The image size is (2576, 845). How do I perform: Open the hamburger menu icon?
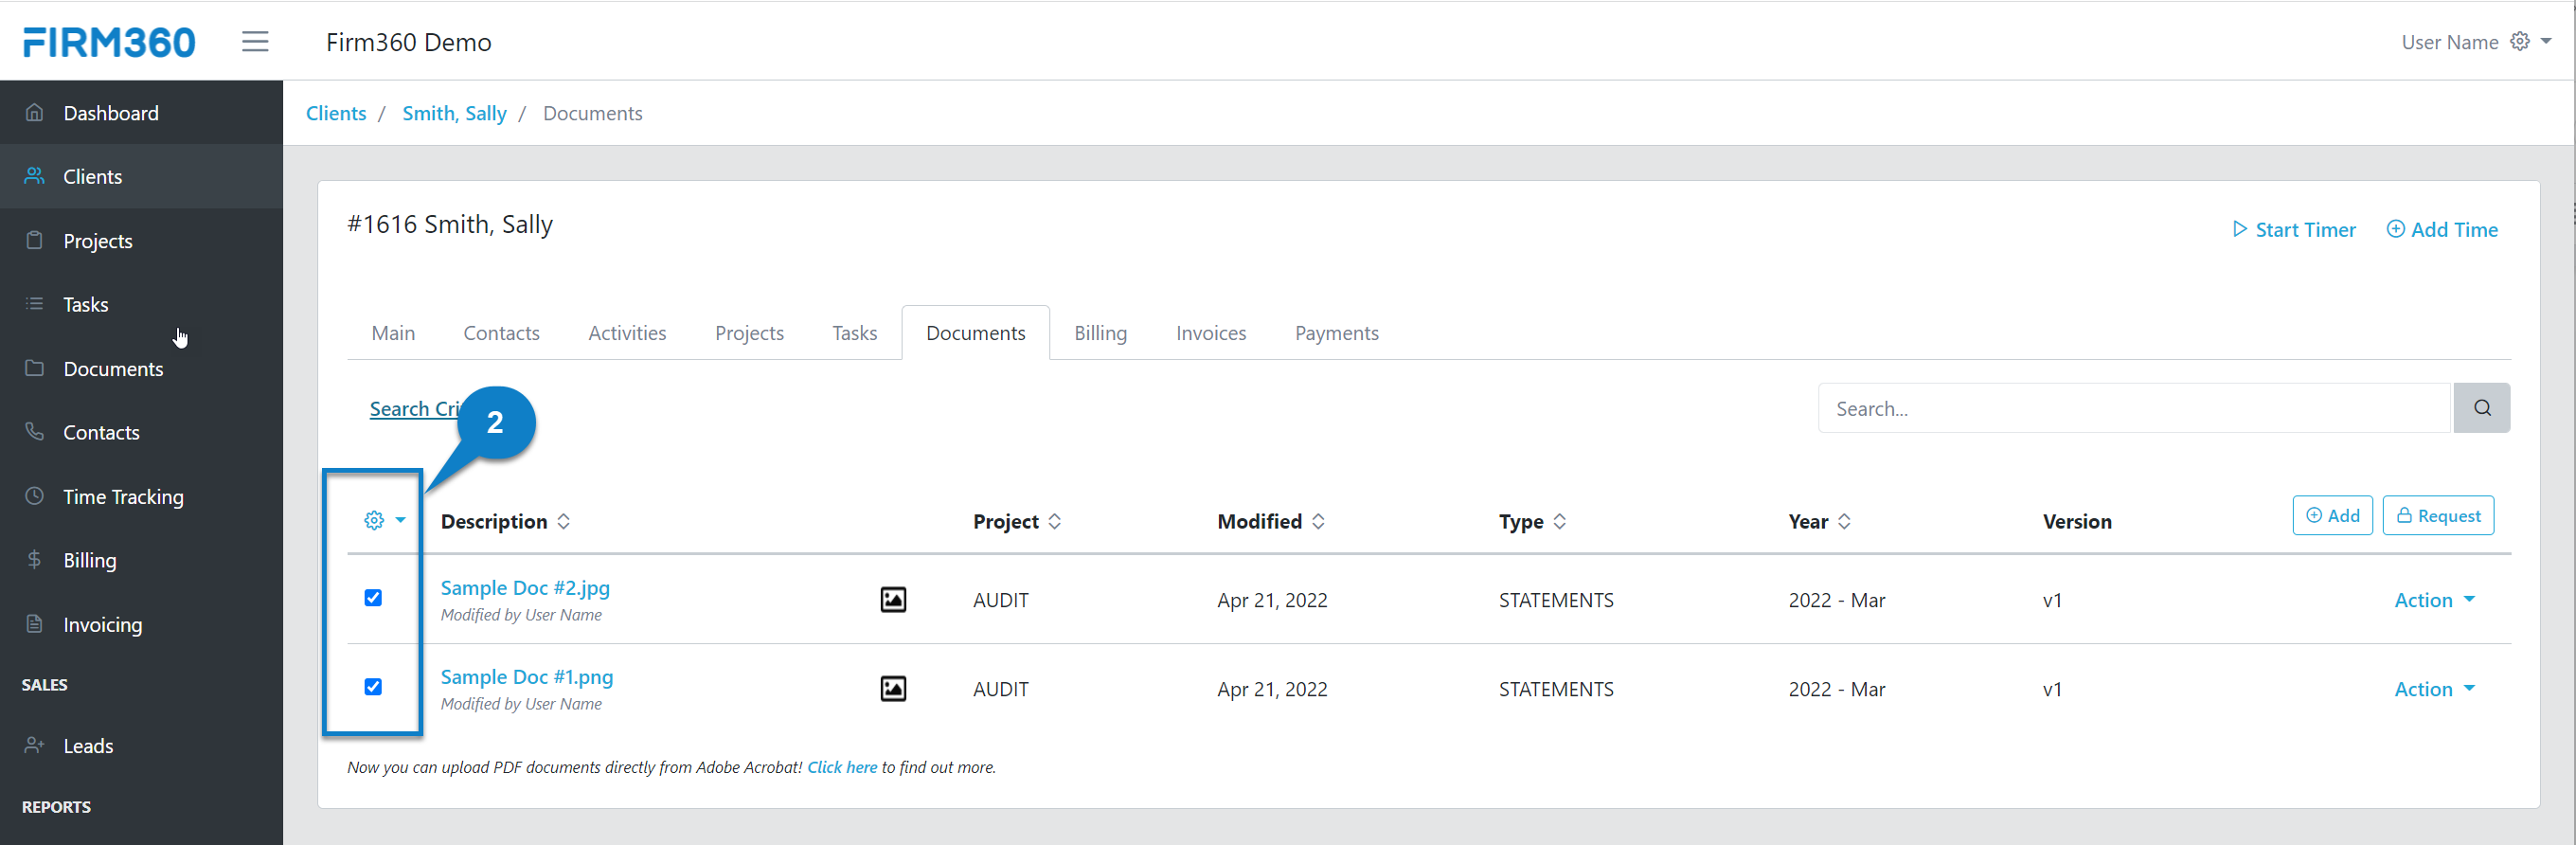pos(255,41)
